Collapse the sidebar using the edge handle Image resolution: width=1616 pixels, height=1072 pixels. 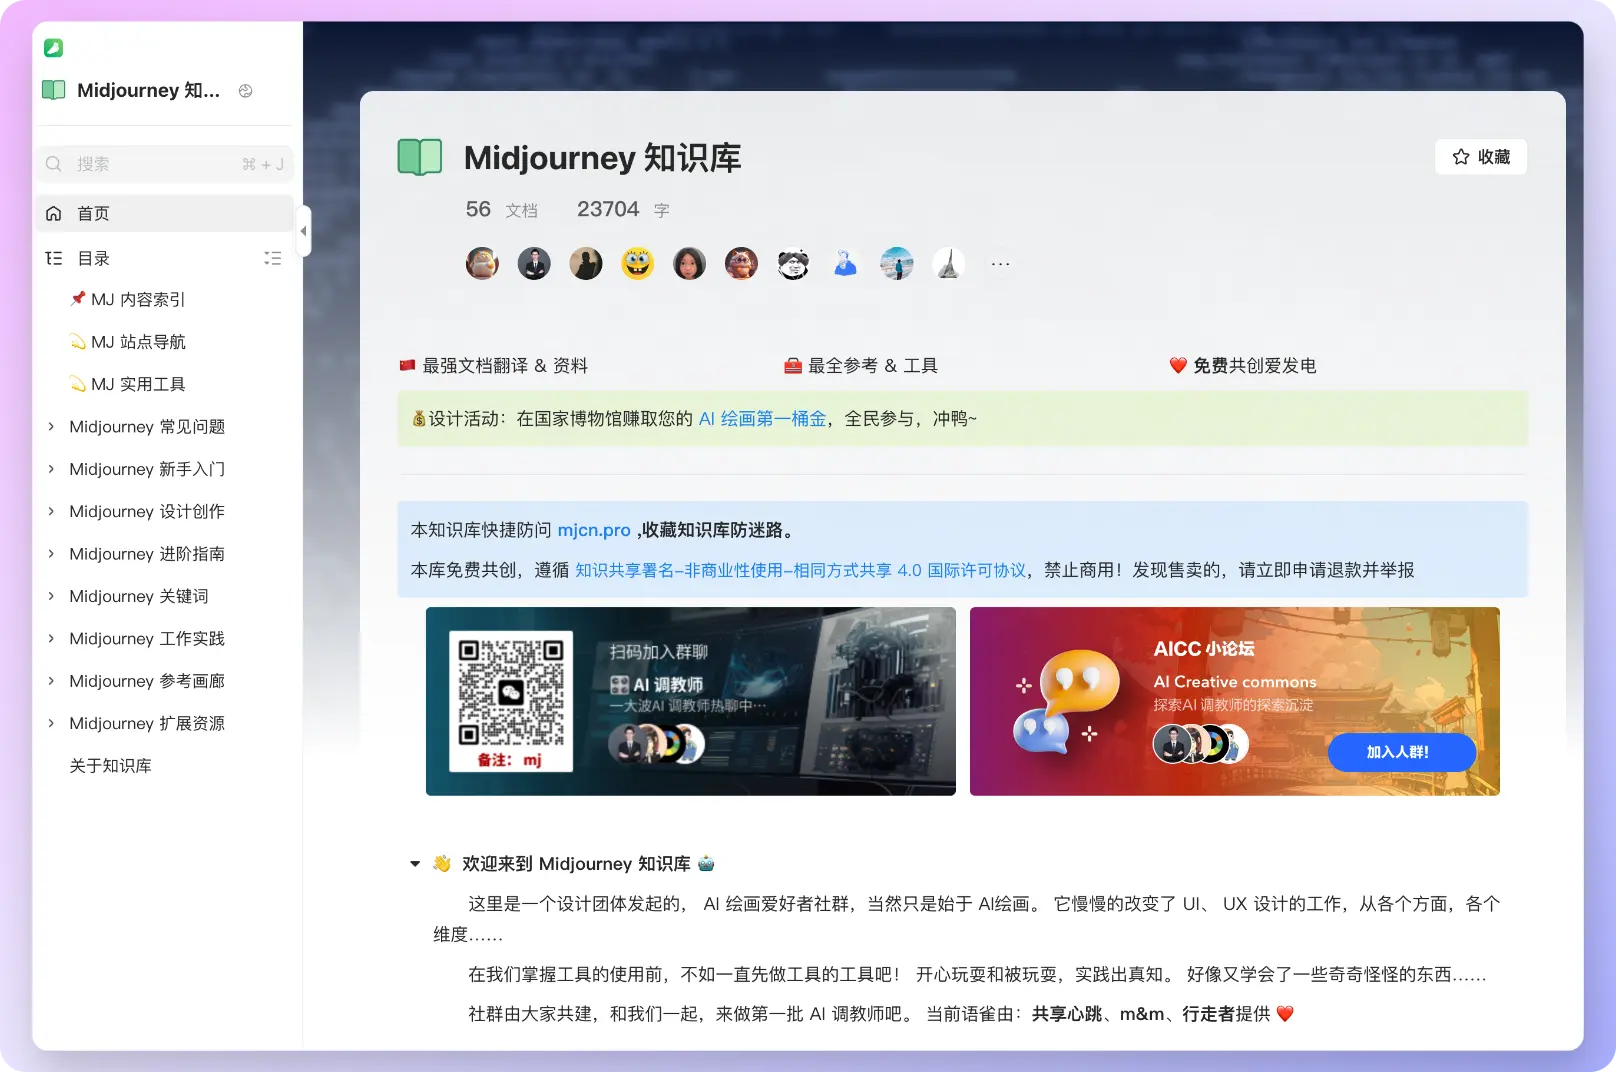click(304, 231)
